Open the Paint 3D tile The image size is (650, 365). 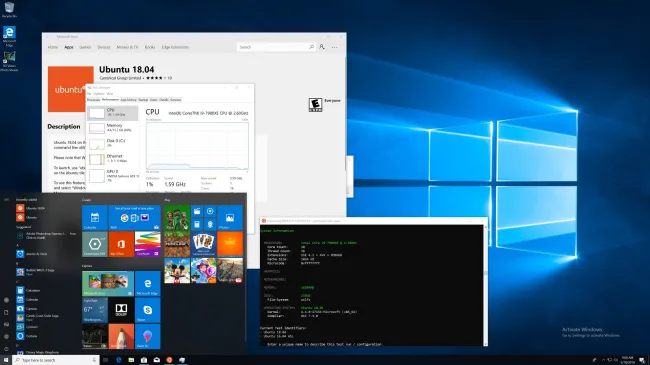coord(148,336)
